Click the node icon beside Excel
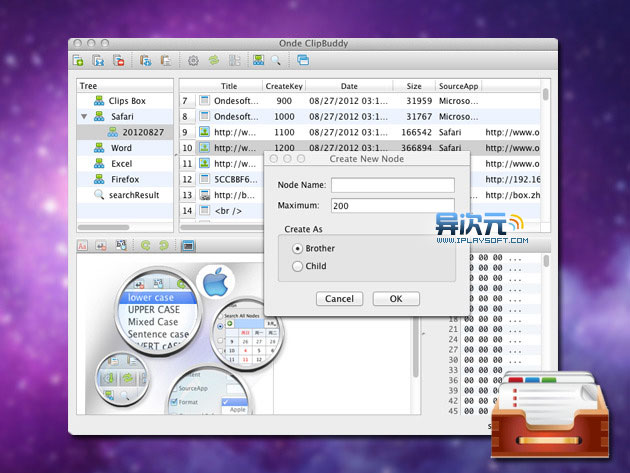 coord(99,164)
